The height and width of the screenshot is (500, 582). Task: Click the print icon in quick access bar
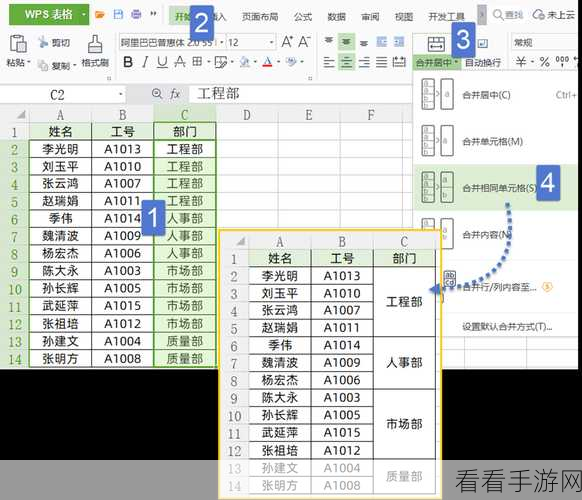tap(136, 14)
